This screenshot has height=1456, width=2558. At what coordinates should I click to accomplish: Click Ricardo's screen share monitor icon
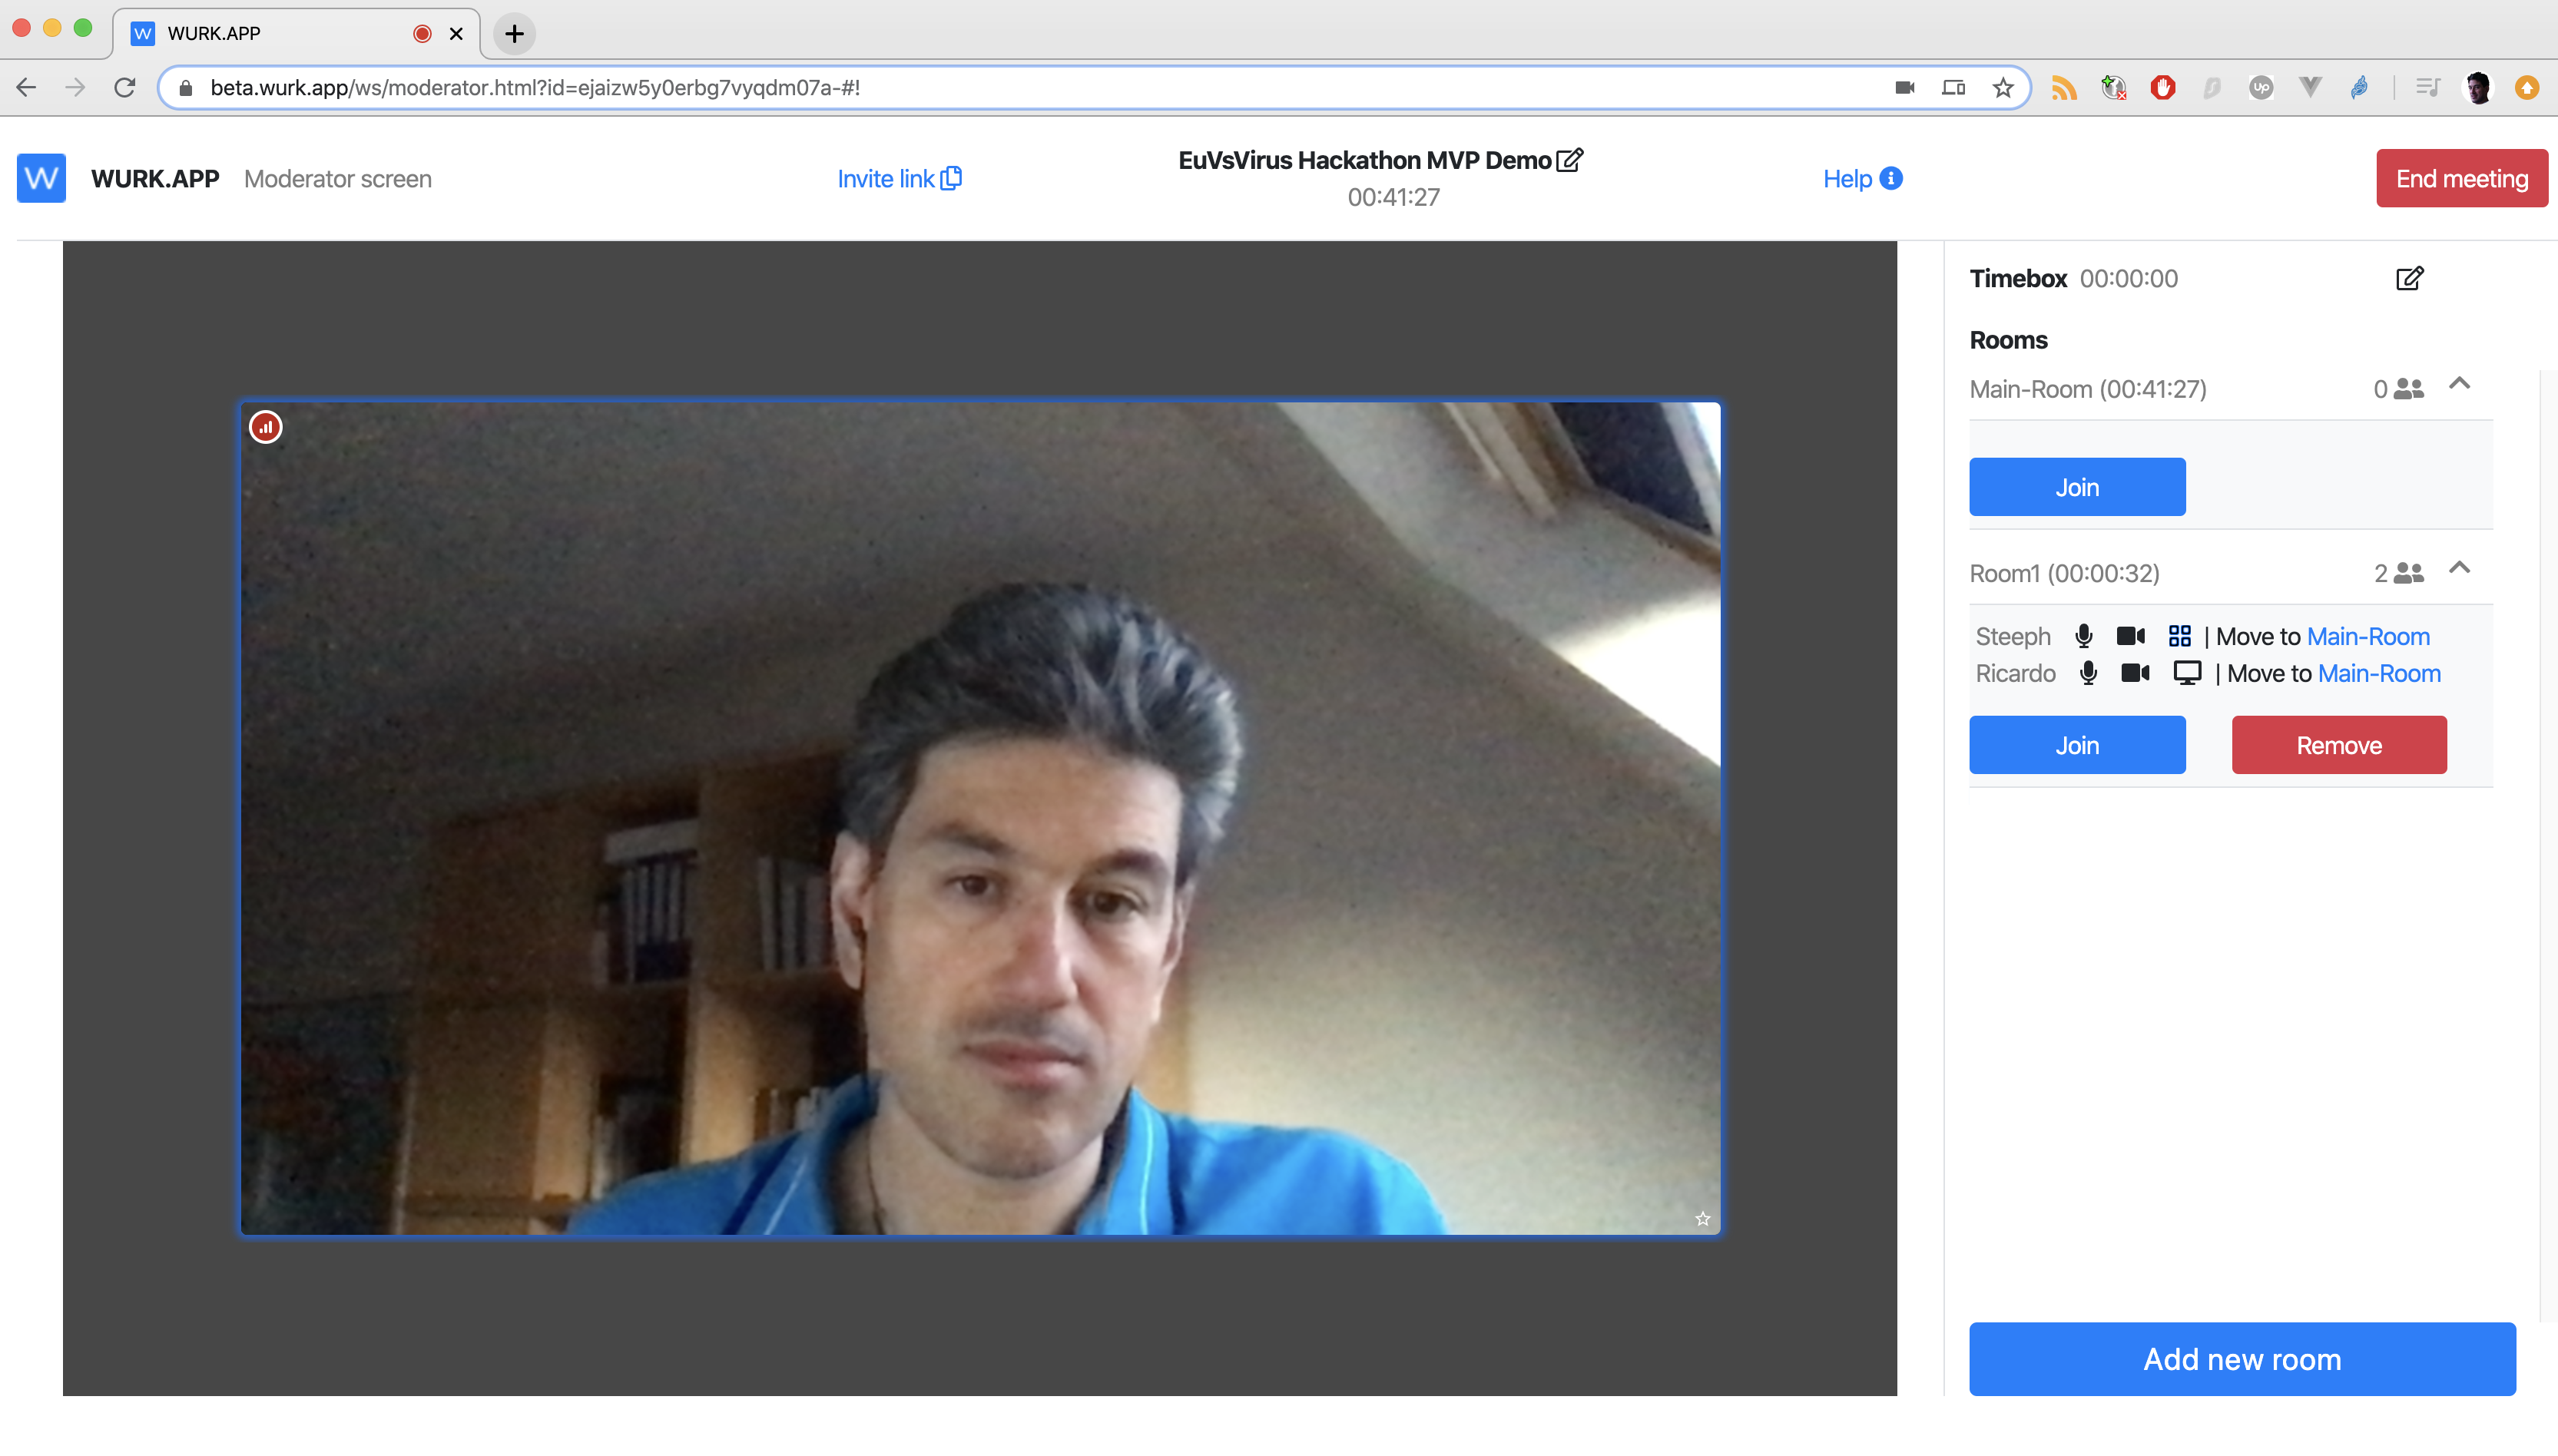[x=2186, y=673]
